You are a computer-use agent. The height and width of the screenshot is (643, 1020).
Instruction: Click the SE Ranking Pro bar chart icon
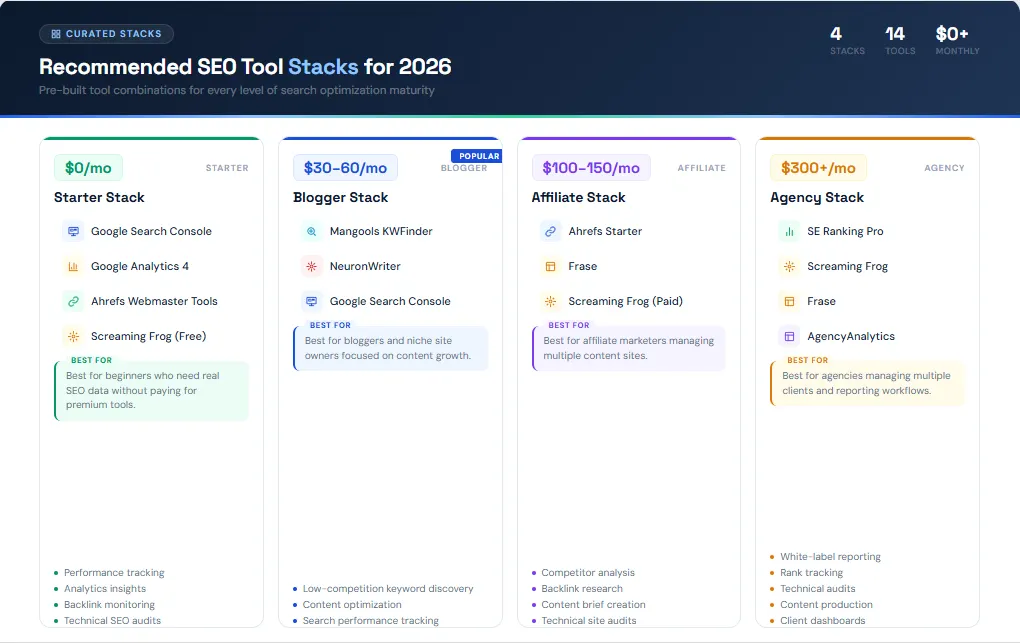click(x=789, y=231)
